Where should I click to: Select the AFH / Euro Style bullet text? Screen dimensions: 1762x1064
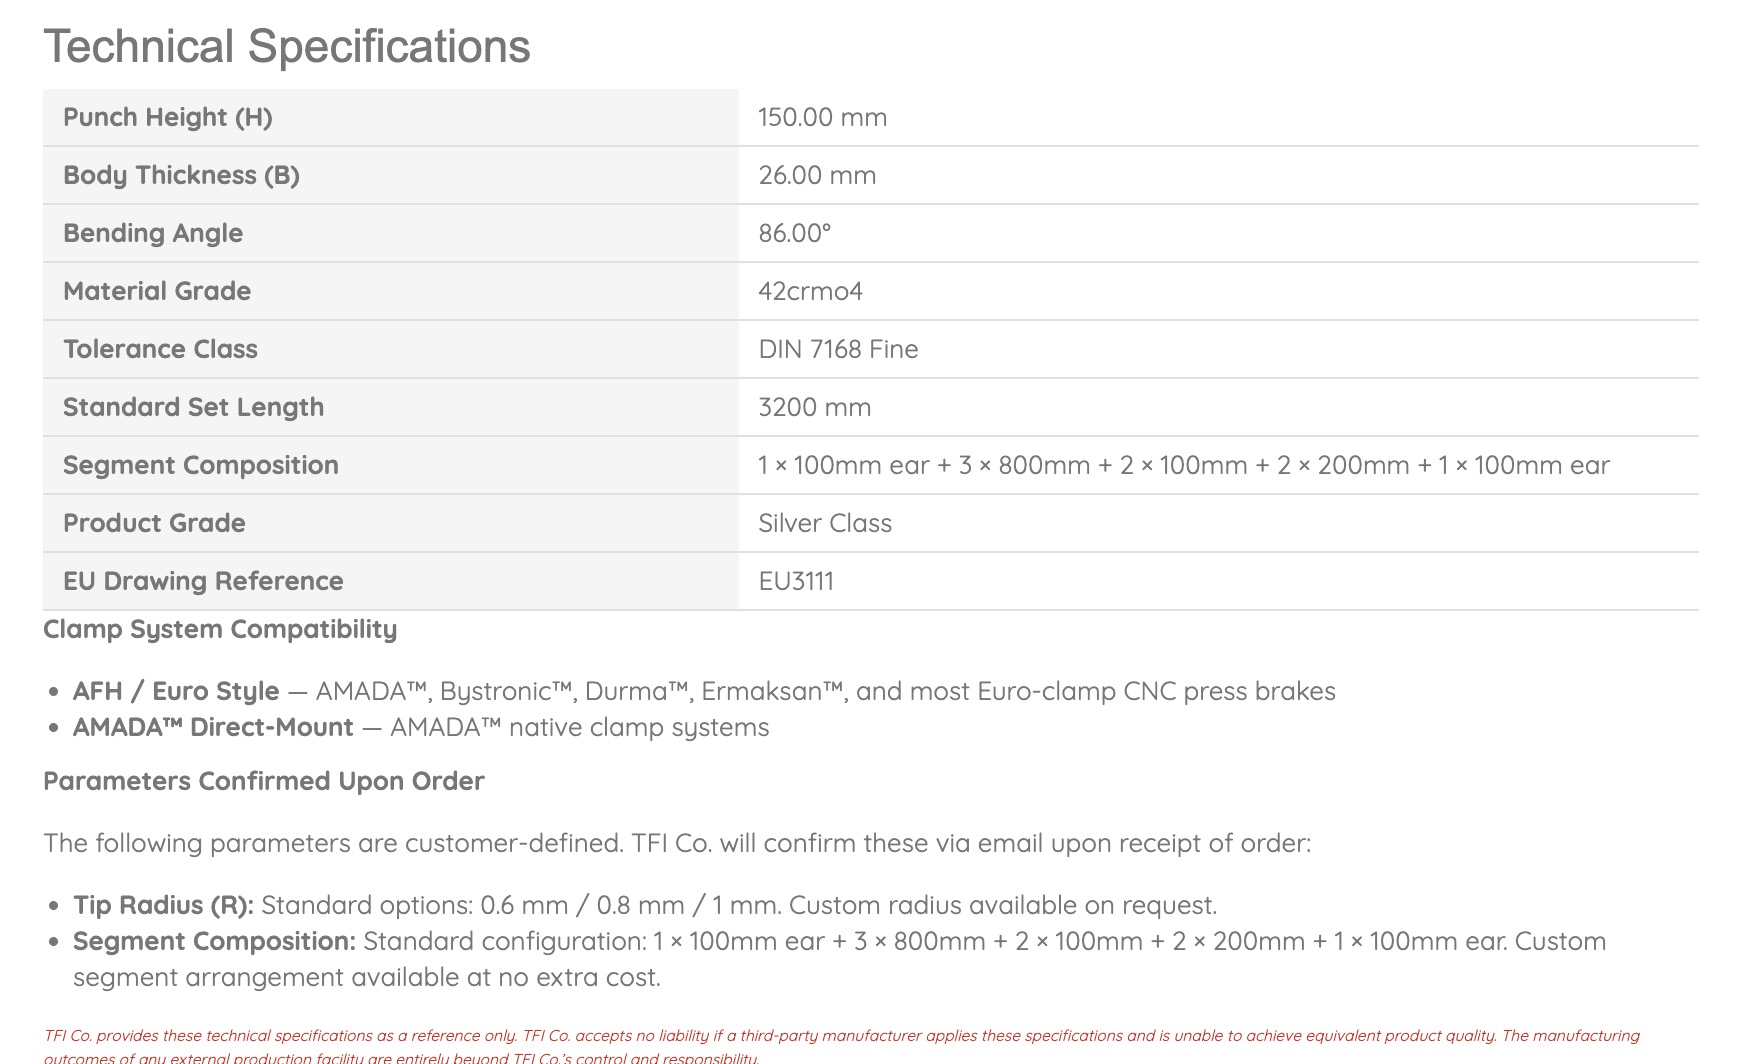coord(176,691)
